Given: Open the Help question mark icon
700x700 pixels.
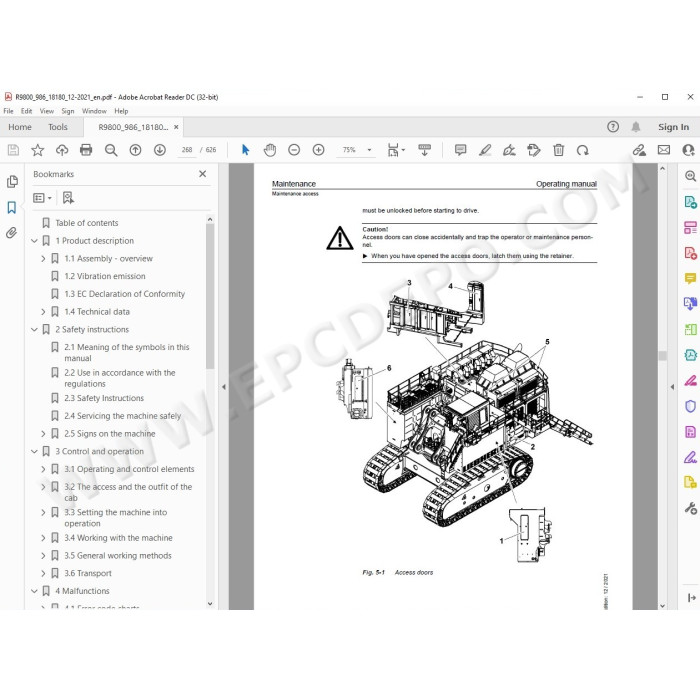Looking at the screenshot, I should tap(613, 127).
